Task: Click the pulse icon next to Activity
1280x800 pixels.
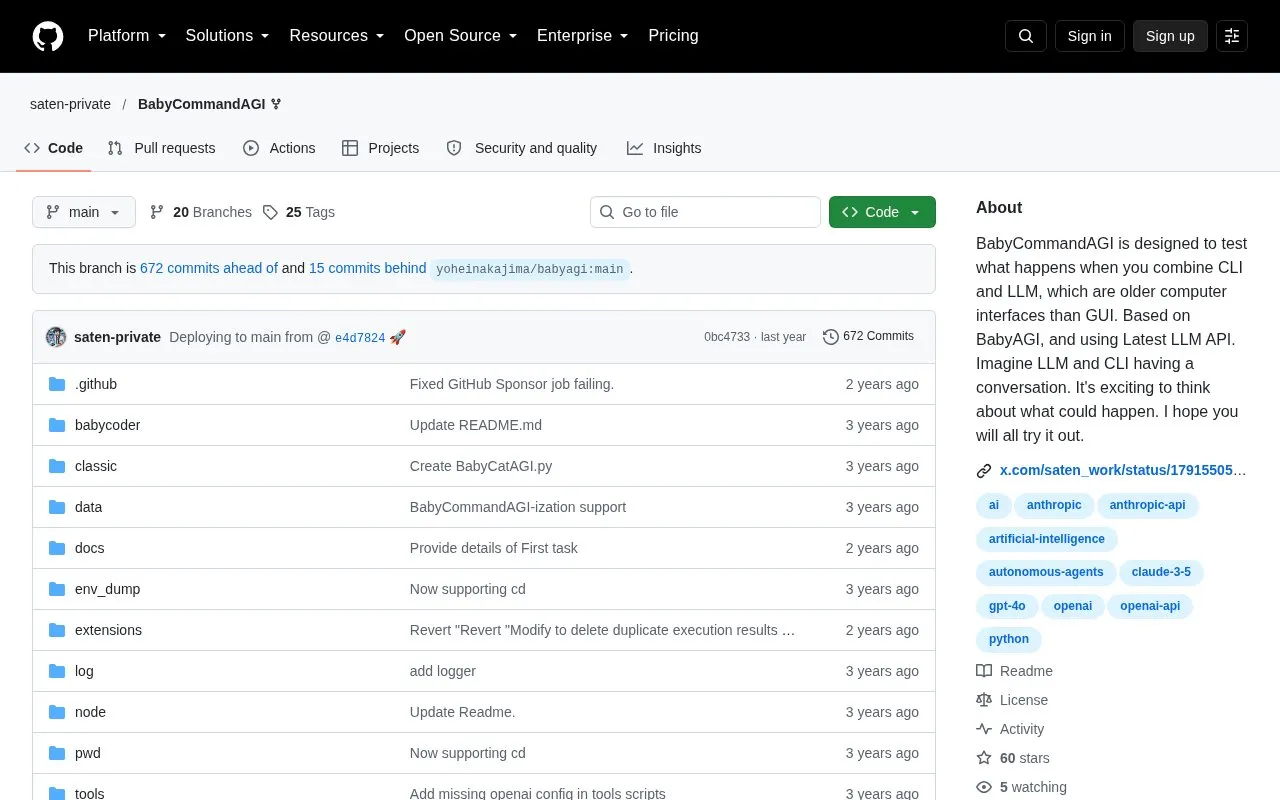Action: (x=984, y=729)
